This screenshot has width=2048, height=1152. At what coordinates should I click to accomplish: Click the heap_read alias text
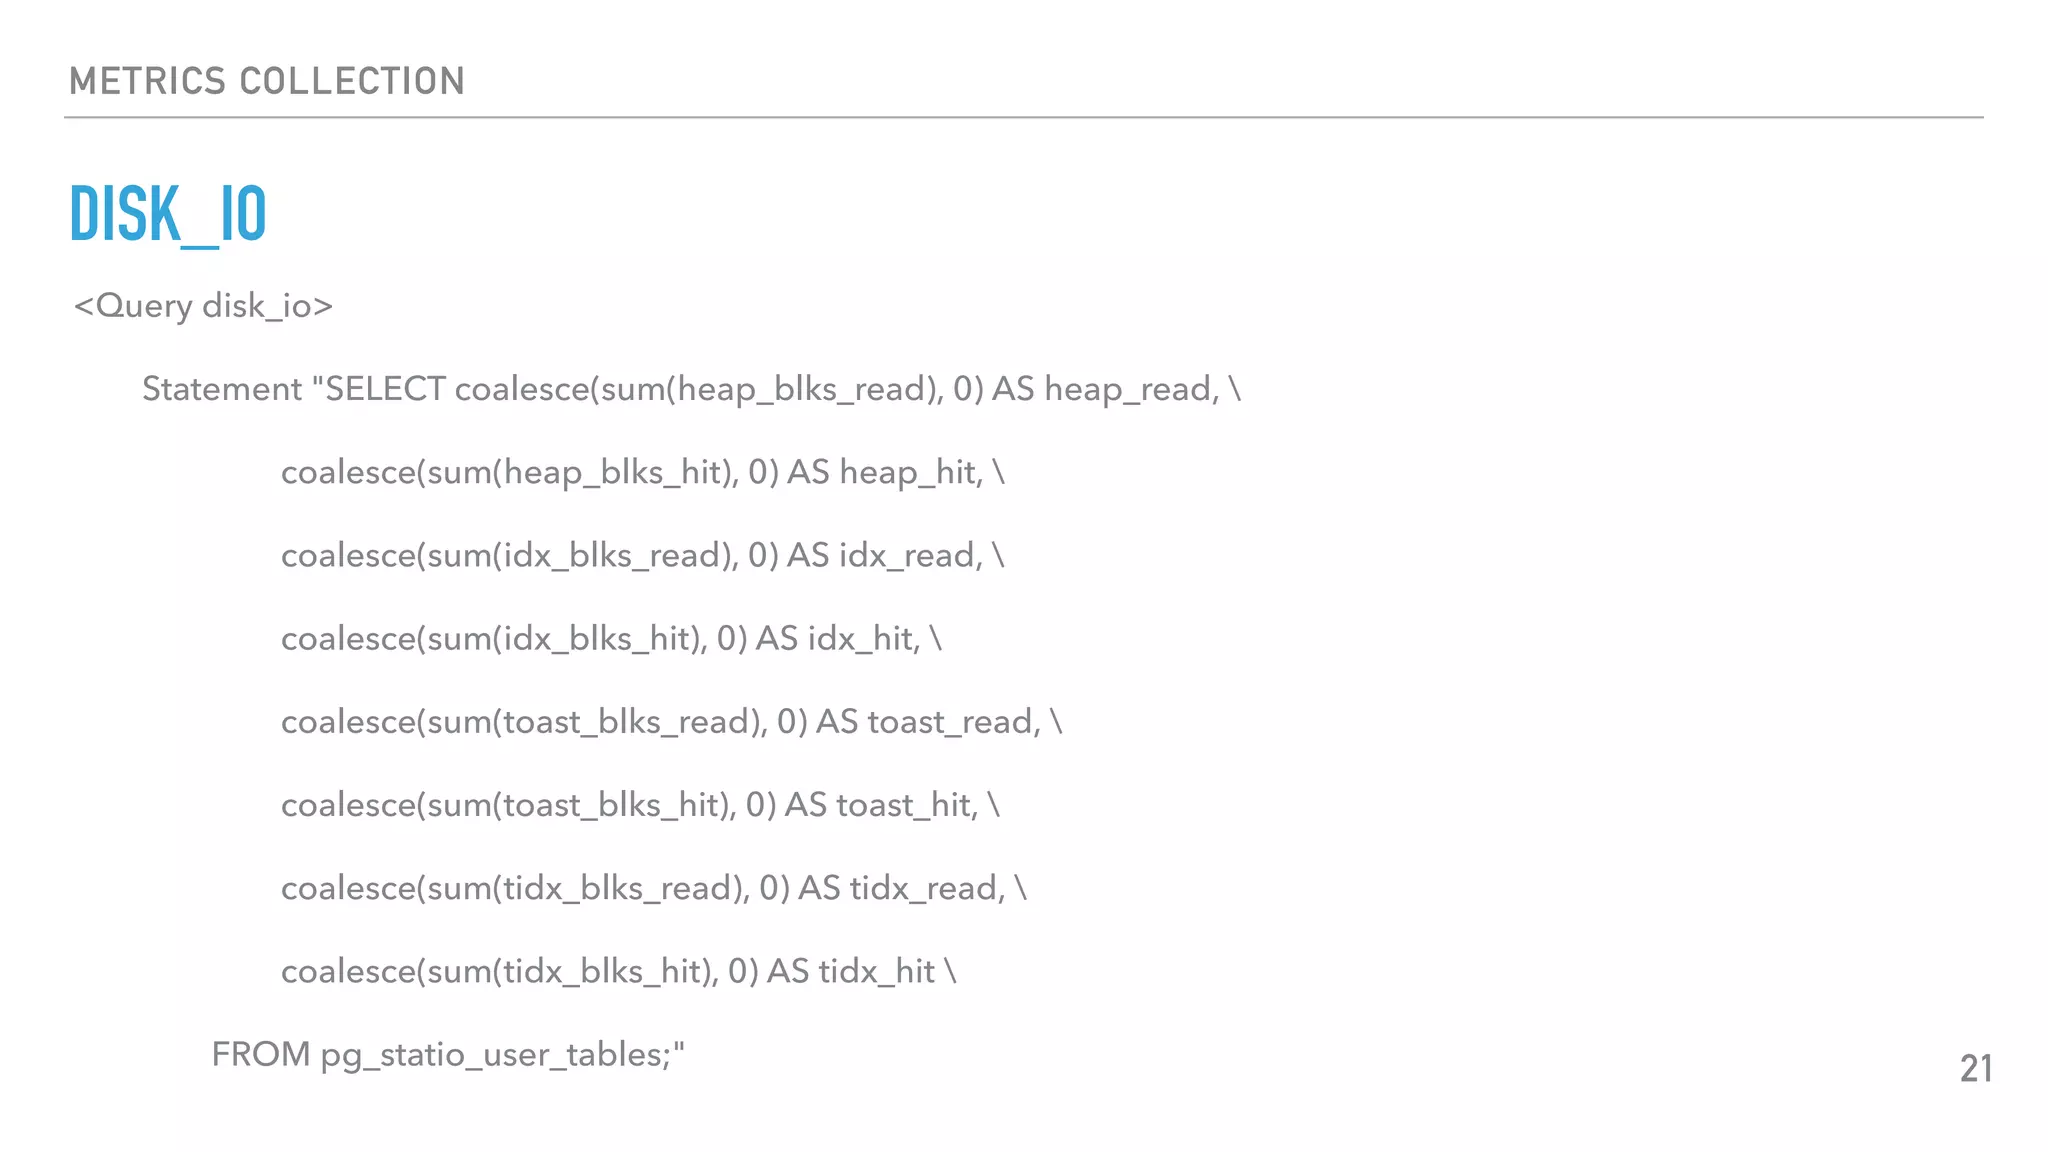[x=1130, y=389]
